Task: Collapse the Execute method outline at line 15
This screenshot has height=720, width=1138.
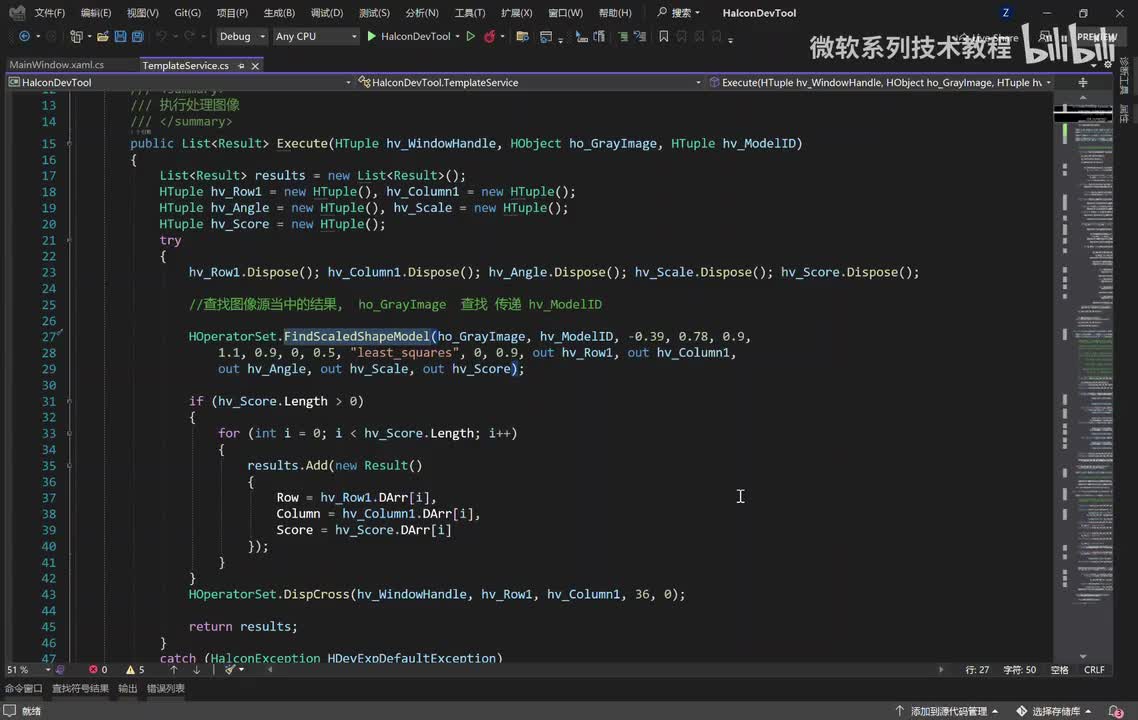Action: pos(70,144)
